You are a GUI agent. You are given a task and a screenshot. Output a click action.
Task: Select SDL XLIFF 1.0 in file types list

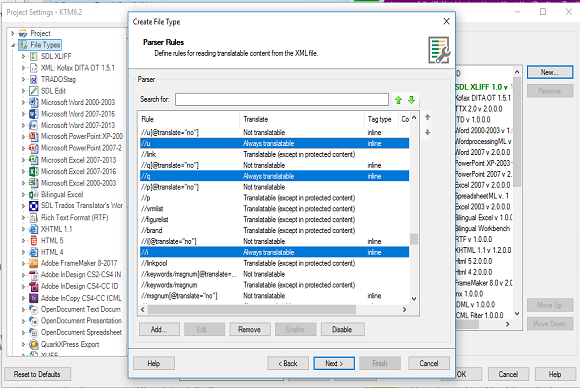482,87
